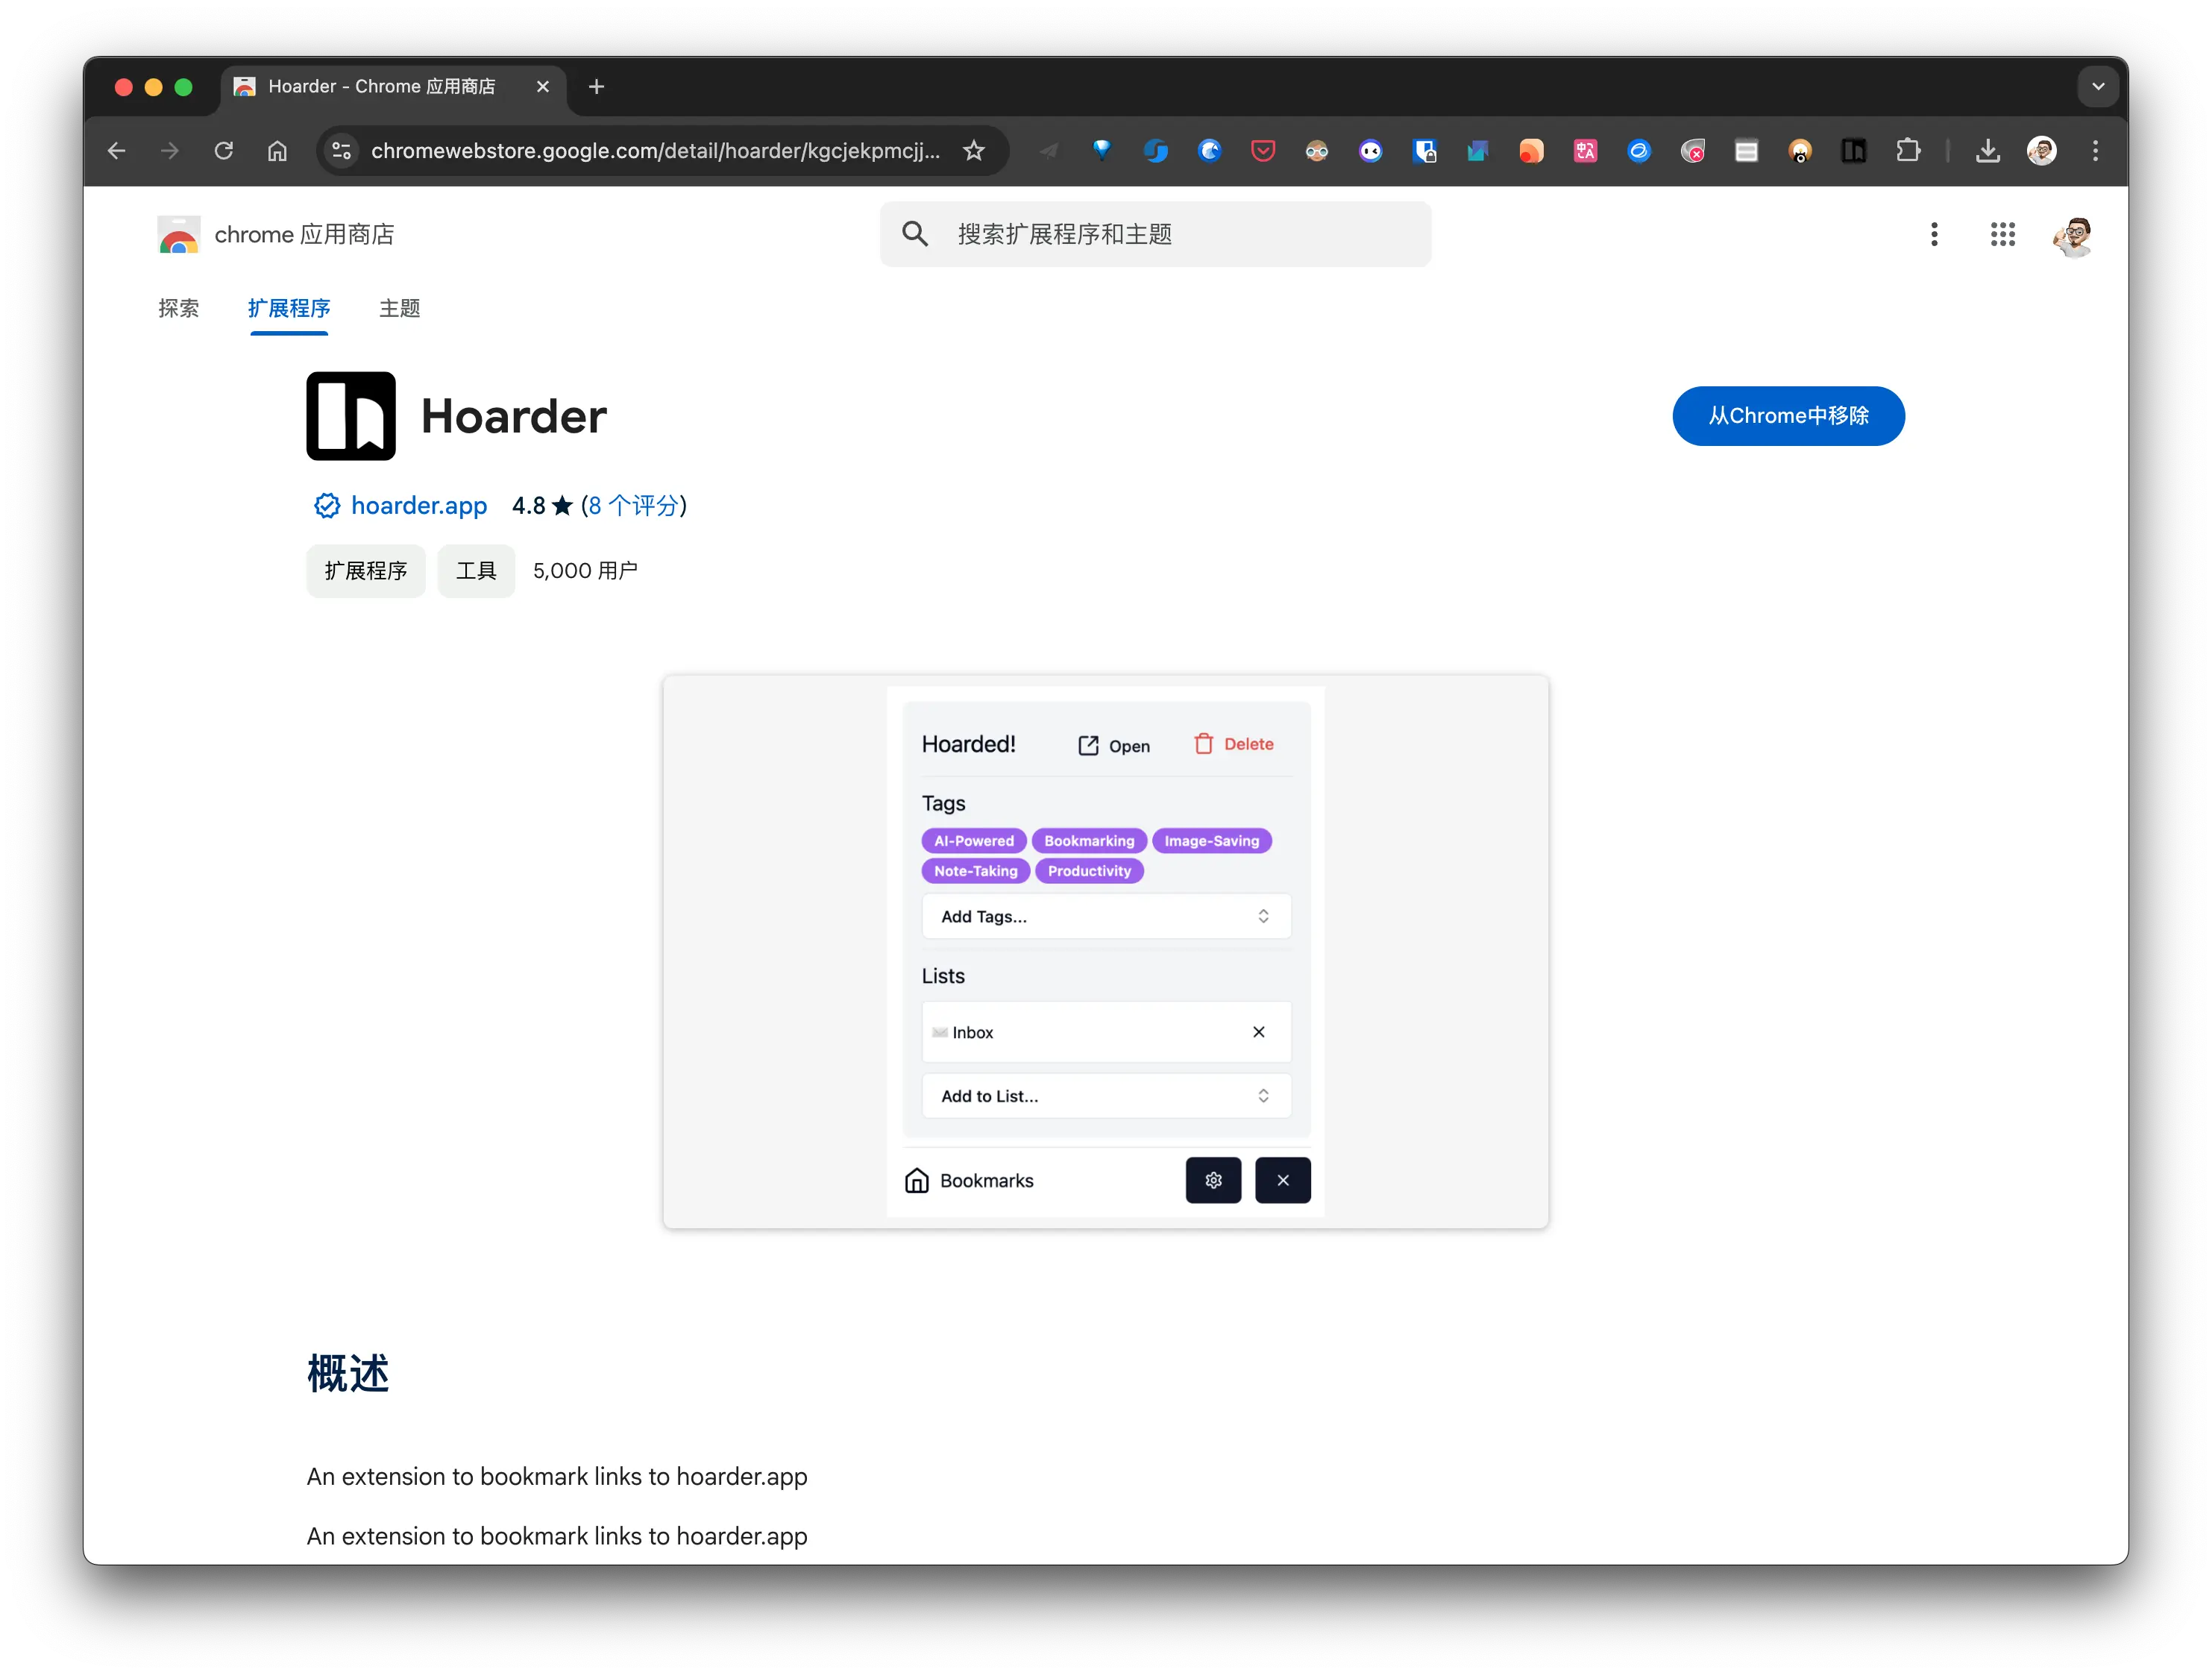Screen dimensions: 2212x1675
Task: Click the 搜索扩展程序和主题 search field
Action: tap(1155, 234)
